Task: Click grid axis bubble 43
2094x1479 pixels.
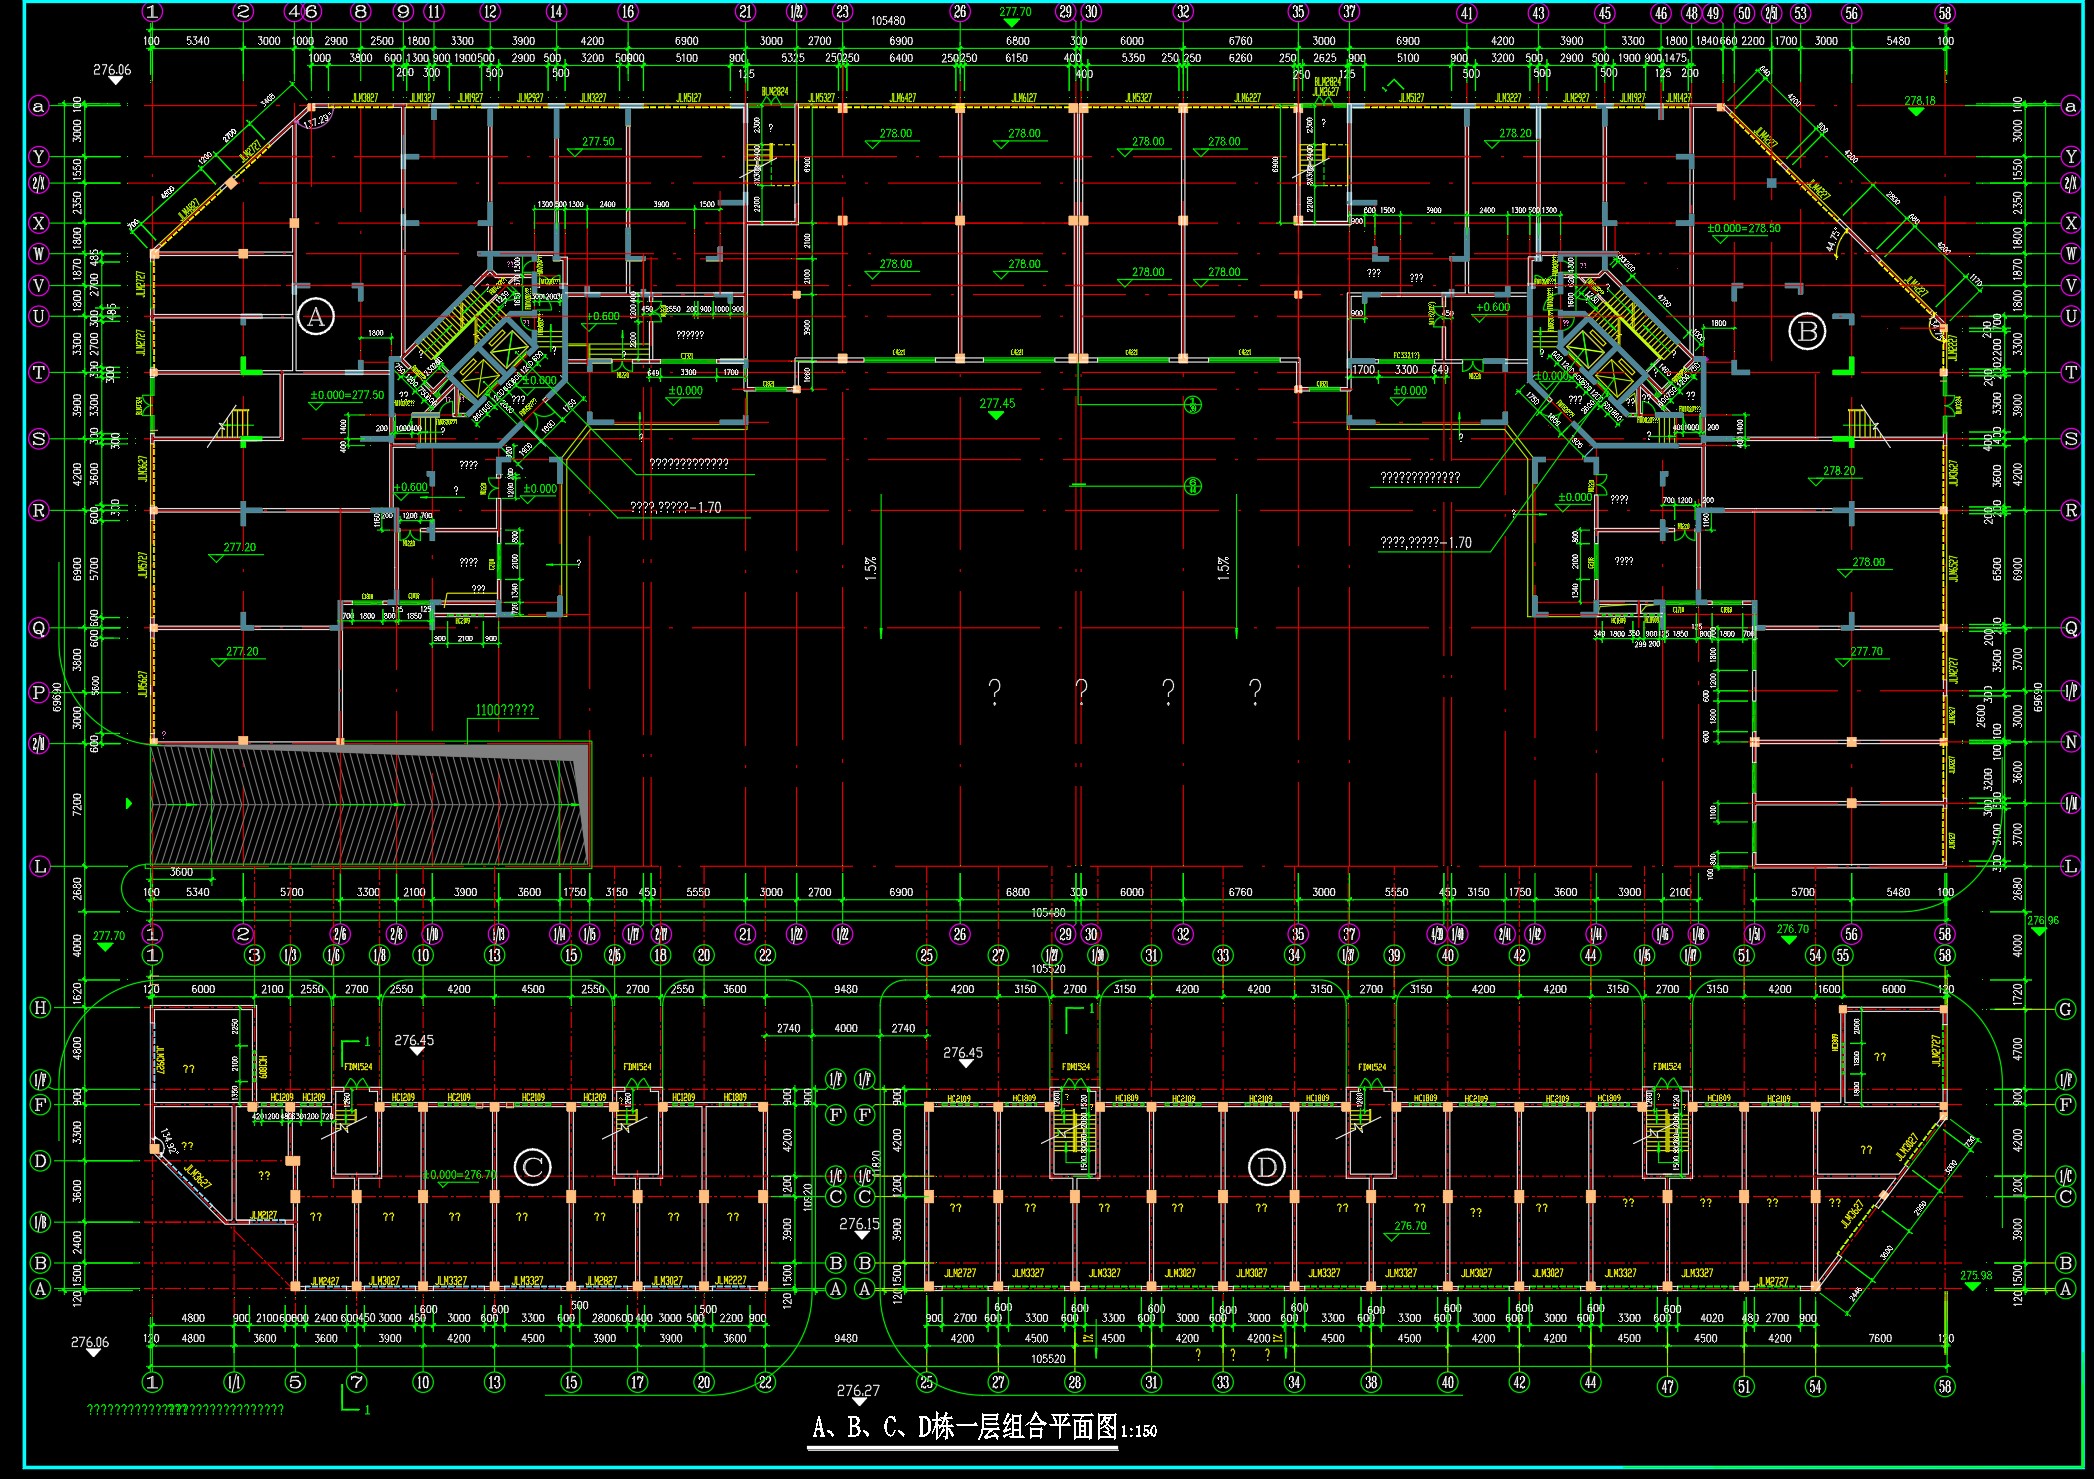Action: click(1538, 13)
